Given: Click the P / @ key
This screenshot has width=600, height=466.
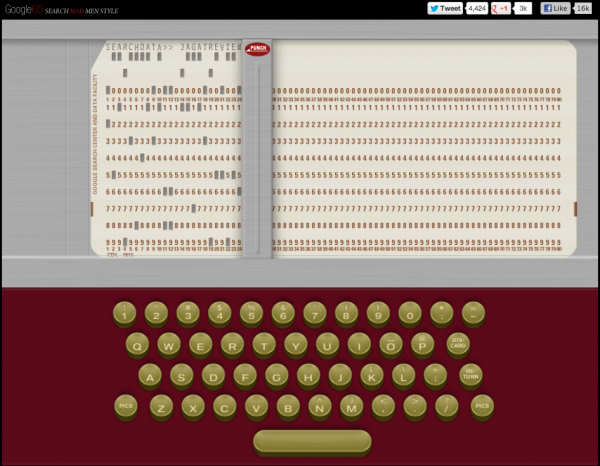Looking at the screenshot, I should 422,345.
